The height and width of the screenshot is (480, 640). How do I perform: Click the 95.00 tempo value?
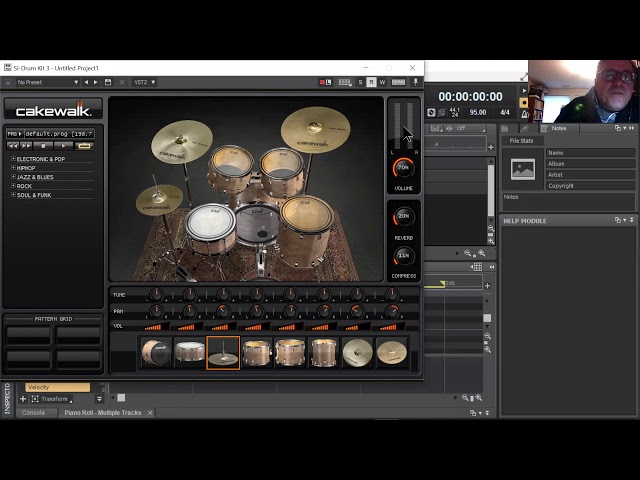click(x=478, y=112)
